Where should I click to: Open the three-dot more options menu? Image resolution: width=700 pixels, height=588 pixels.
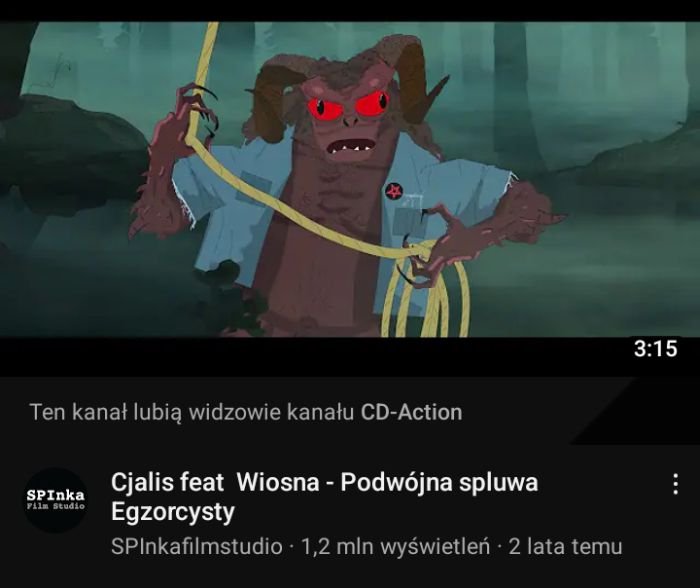point(675,484)
